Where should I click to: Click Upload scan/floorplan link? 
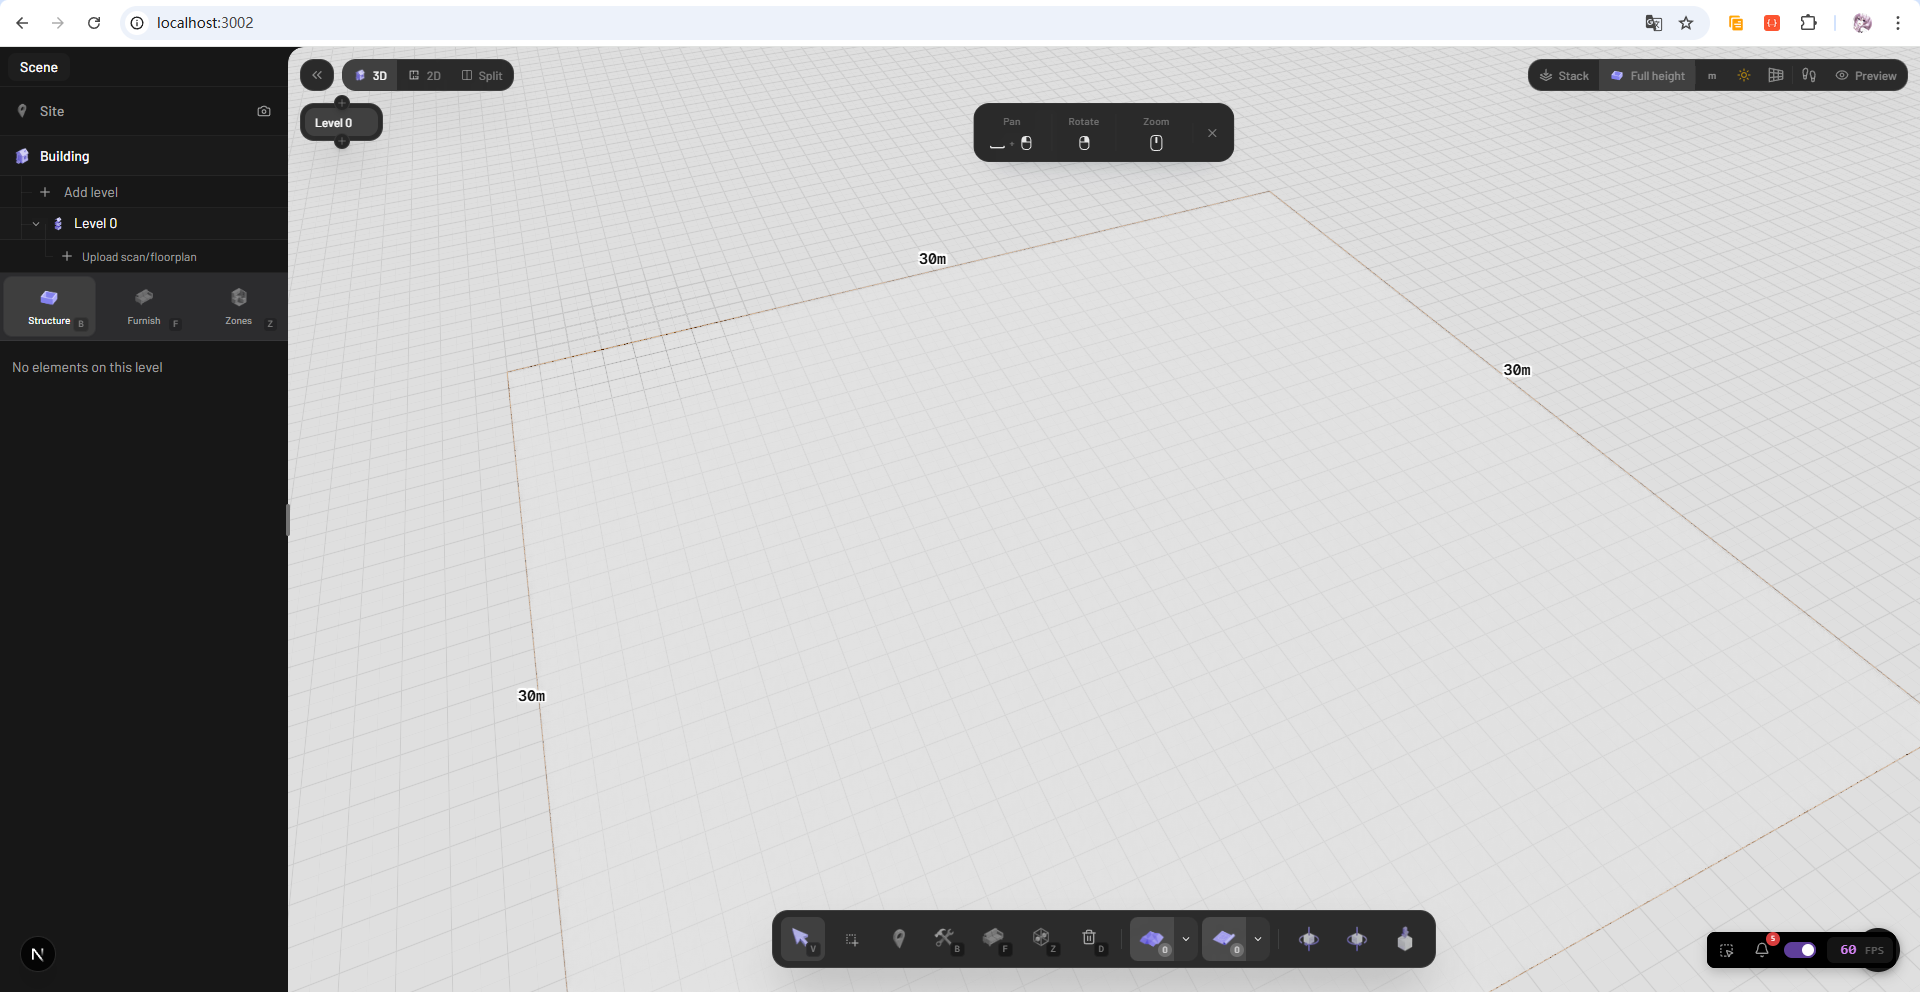(x=139, y=257)
